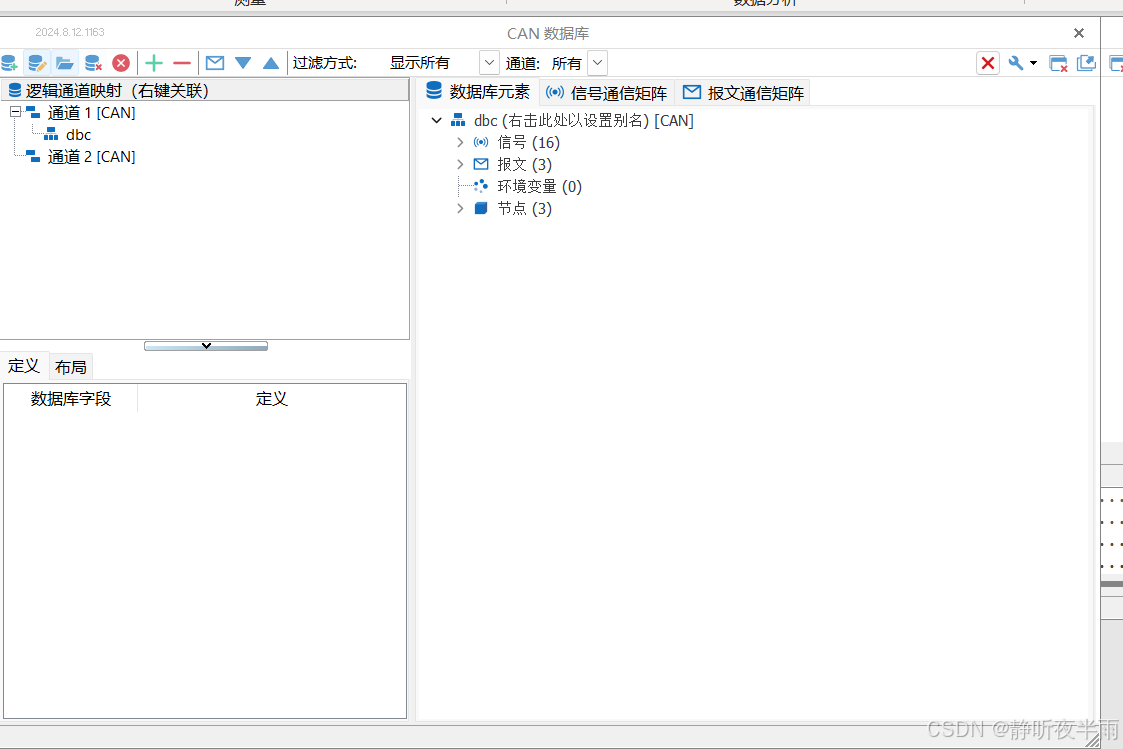
Task: Click the 数据库字段 column header
Action: pyautogui.click(x=71, y=399)
